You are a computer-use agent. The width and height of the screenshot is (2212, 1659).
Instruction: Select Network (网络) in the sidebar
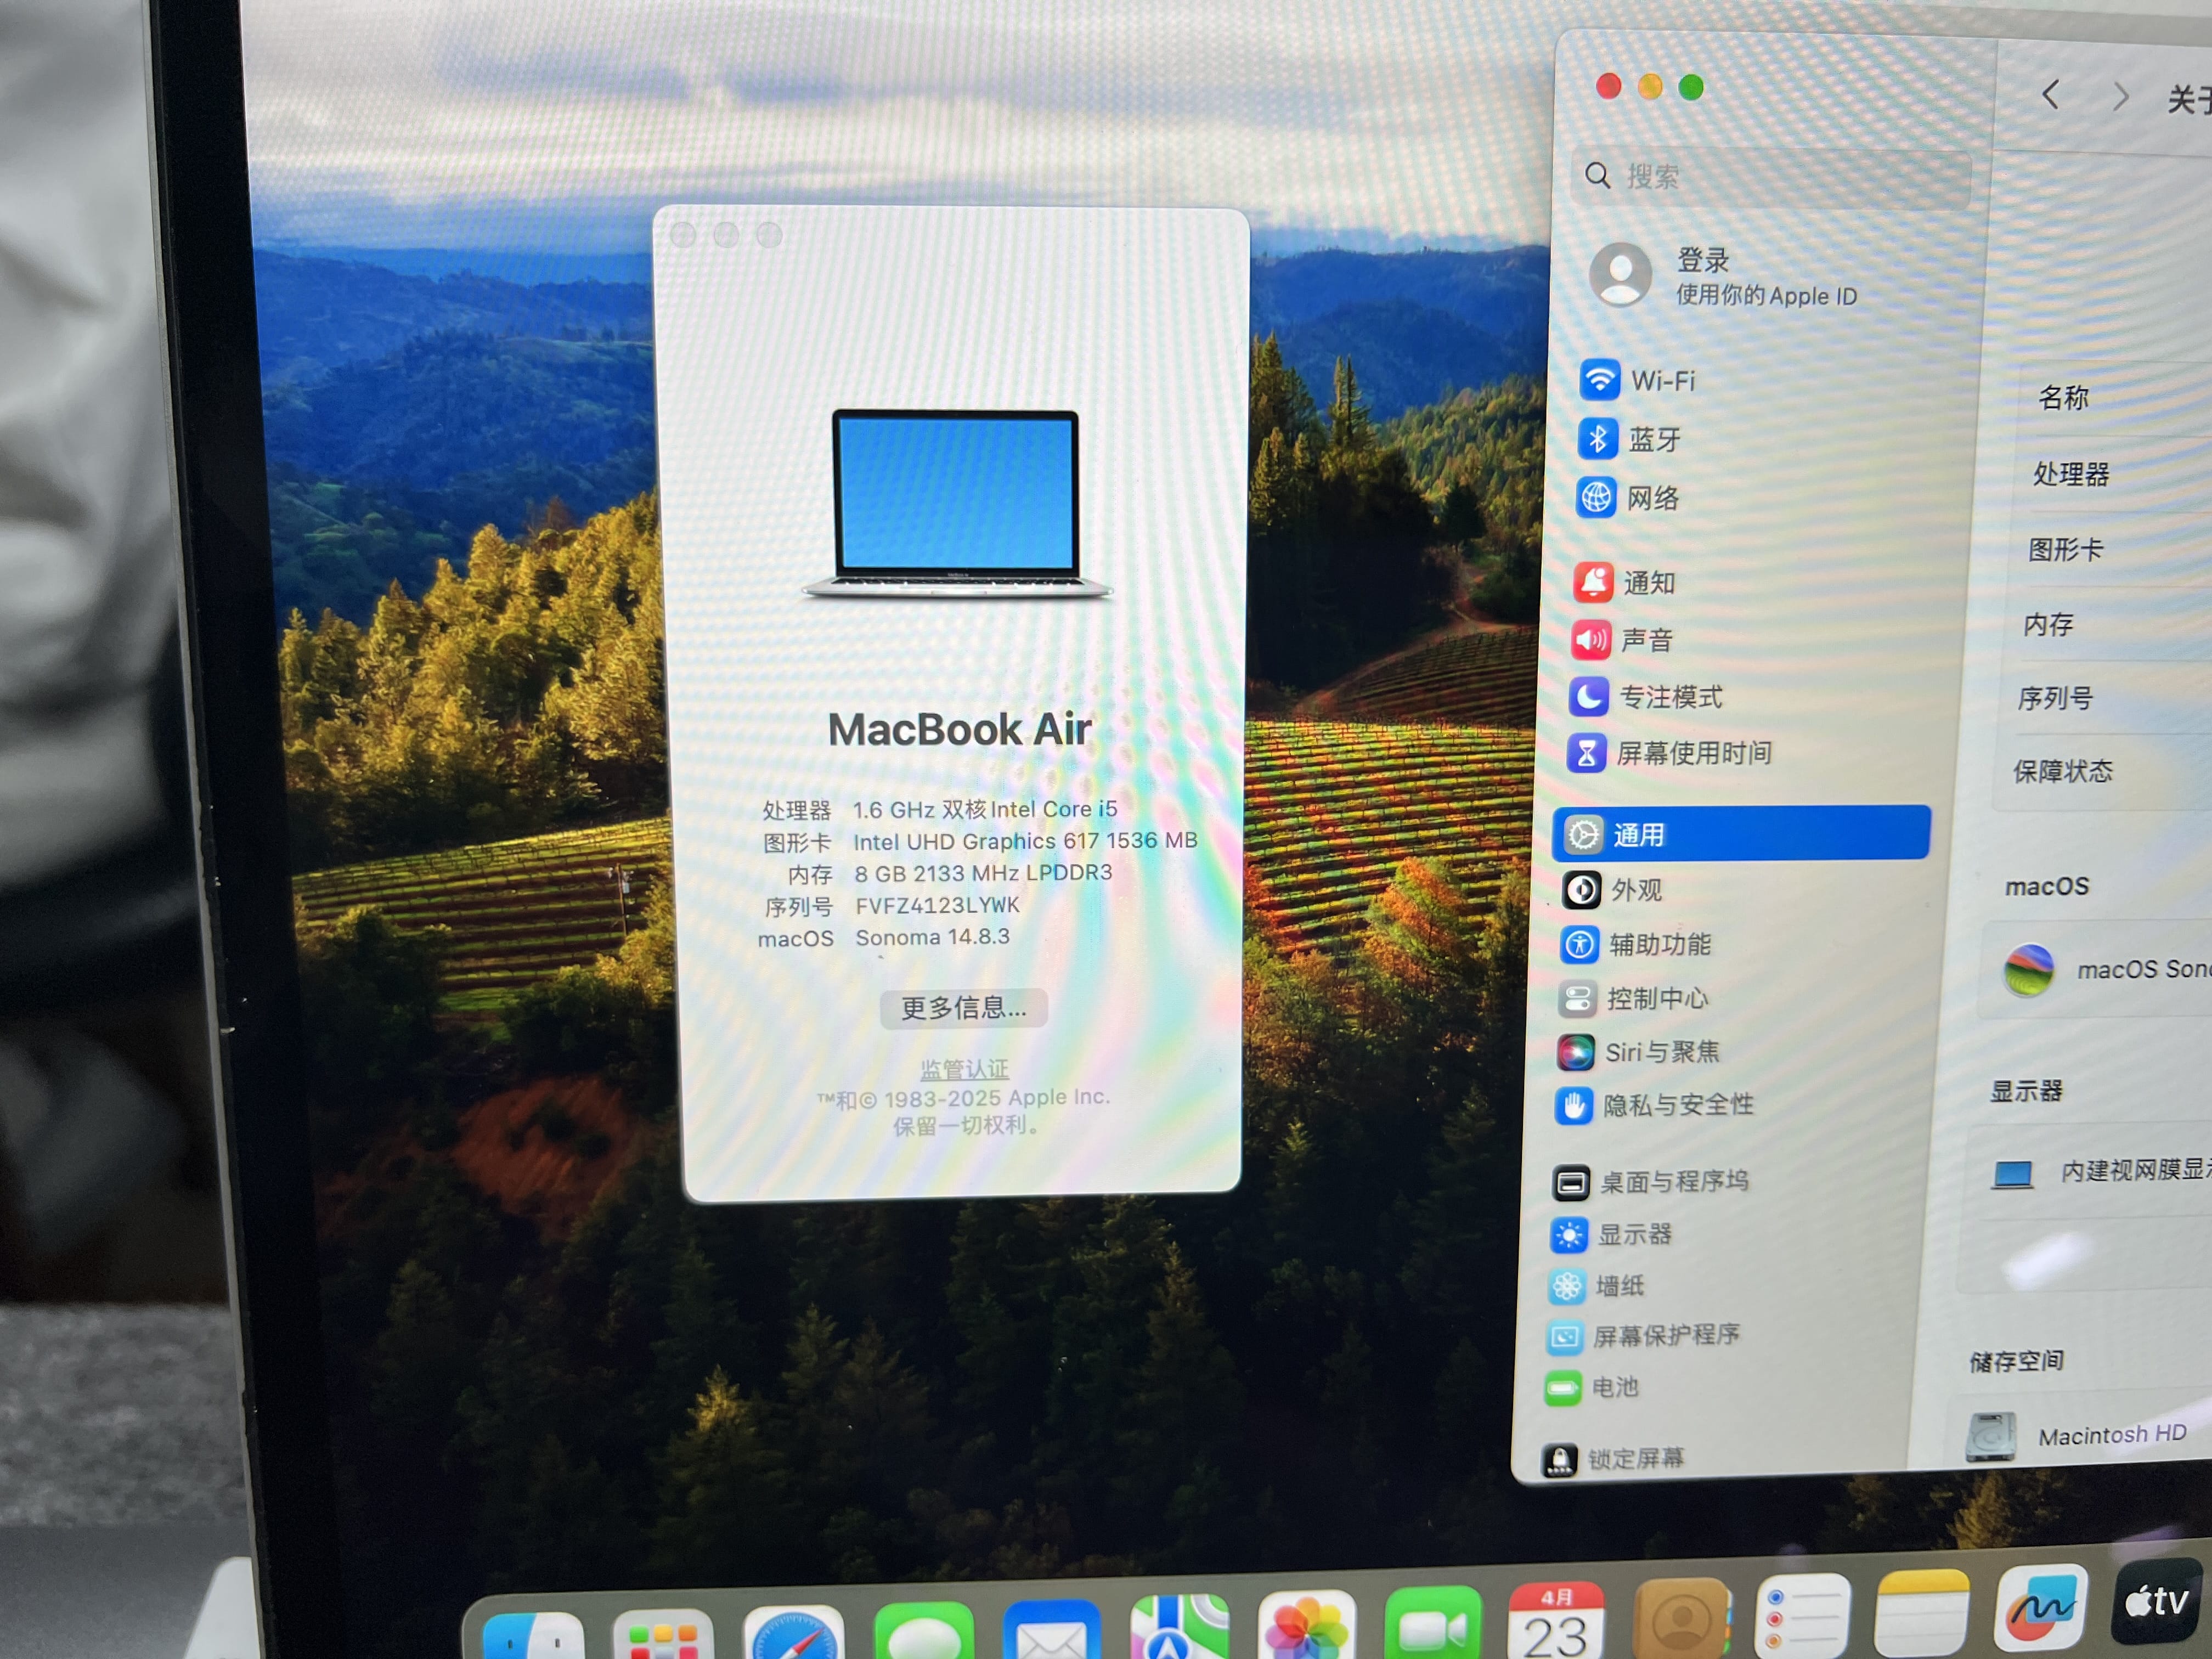coord(1628,497)
